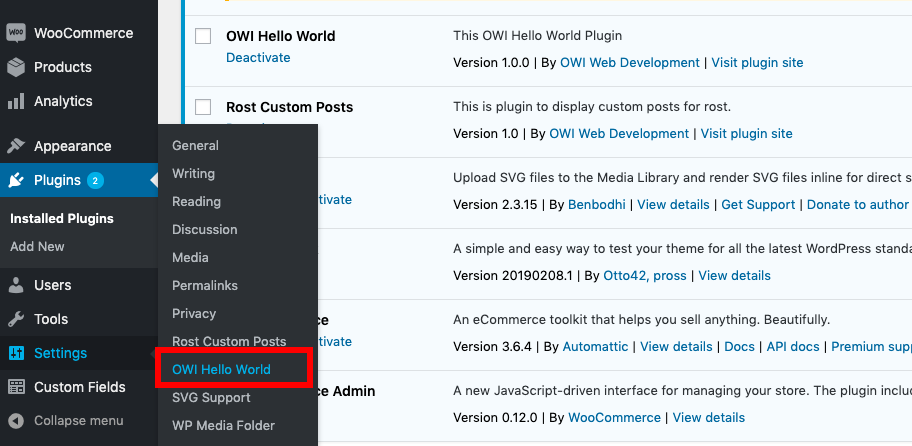View details for version 20190208.1 plugin
This screenshot has width=912, height=446.
click(x=735, y=276)
